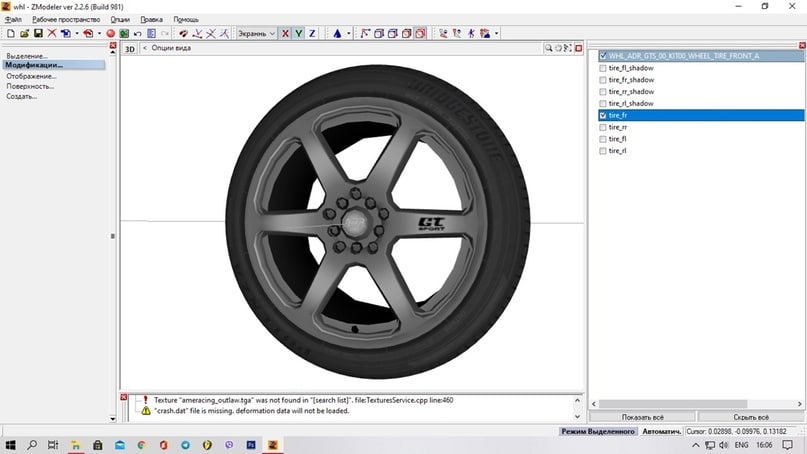Click the Open file folder icon
807x454 pixels.
click(24, 33)
